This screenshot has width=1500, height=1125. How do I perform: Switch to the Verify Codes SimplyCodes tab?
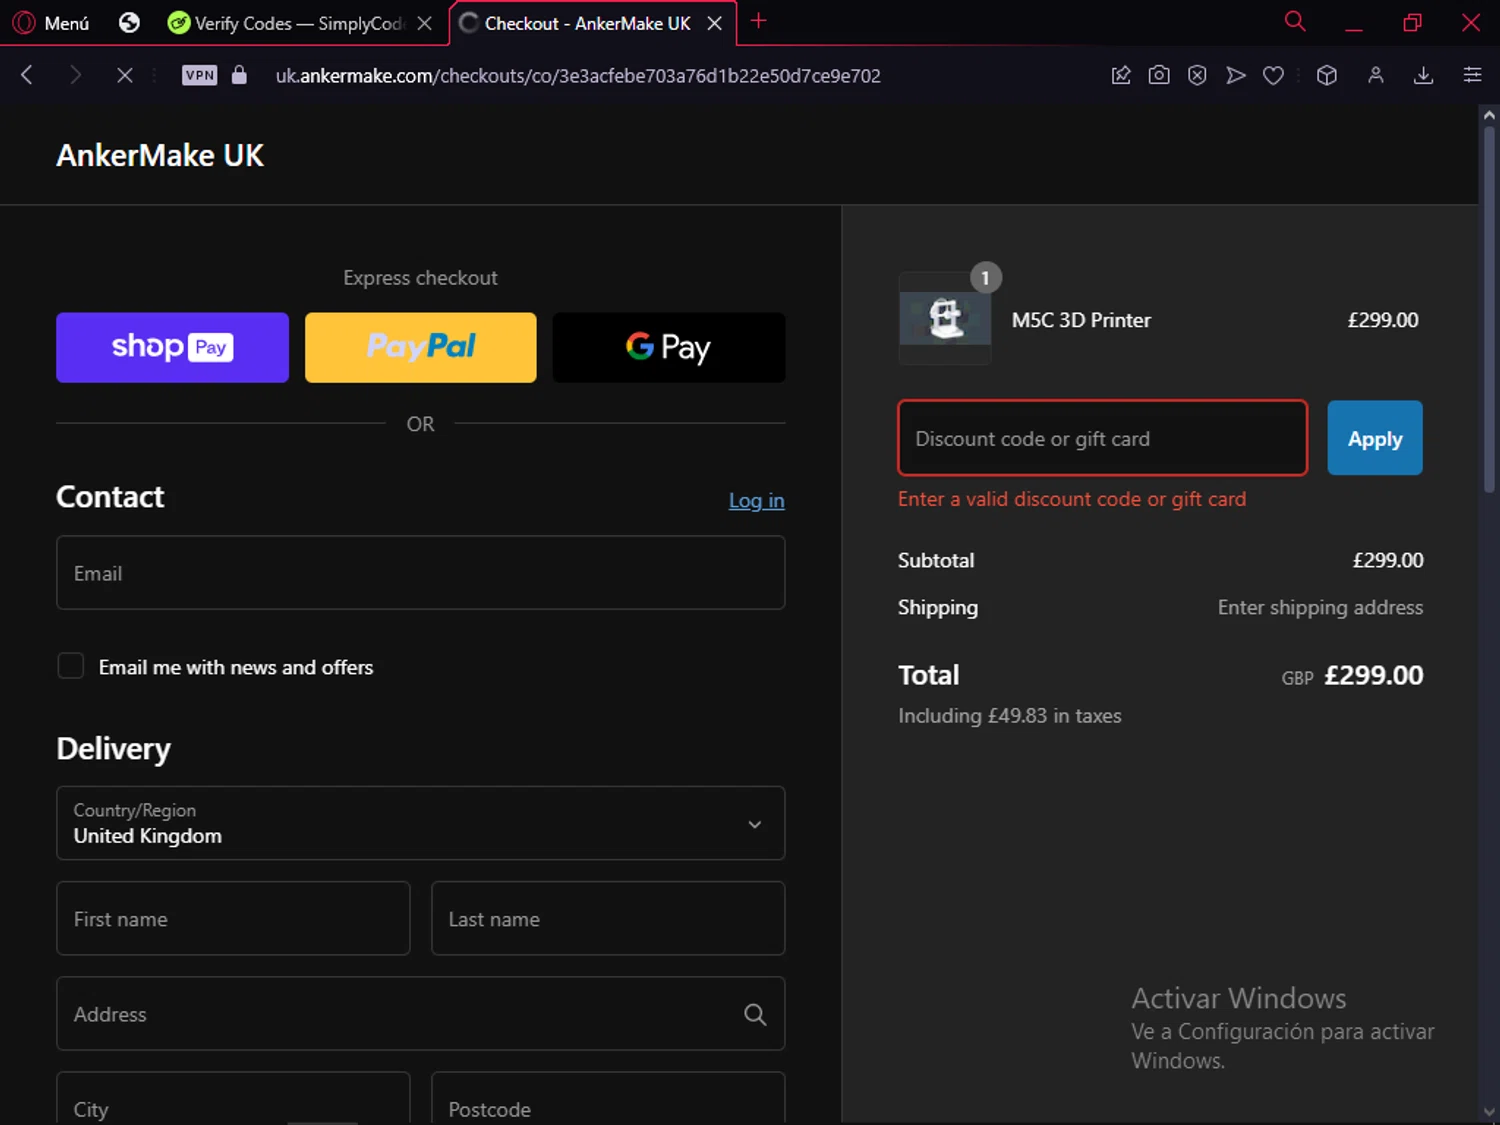click(x=286, y=23)
